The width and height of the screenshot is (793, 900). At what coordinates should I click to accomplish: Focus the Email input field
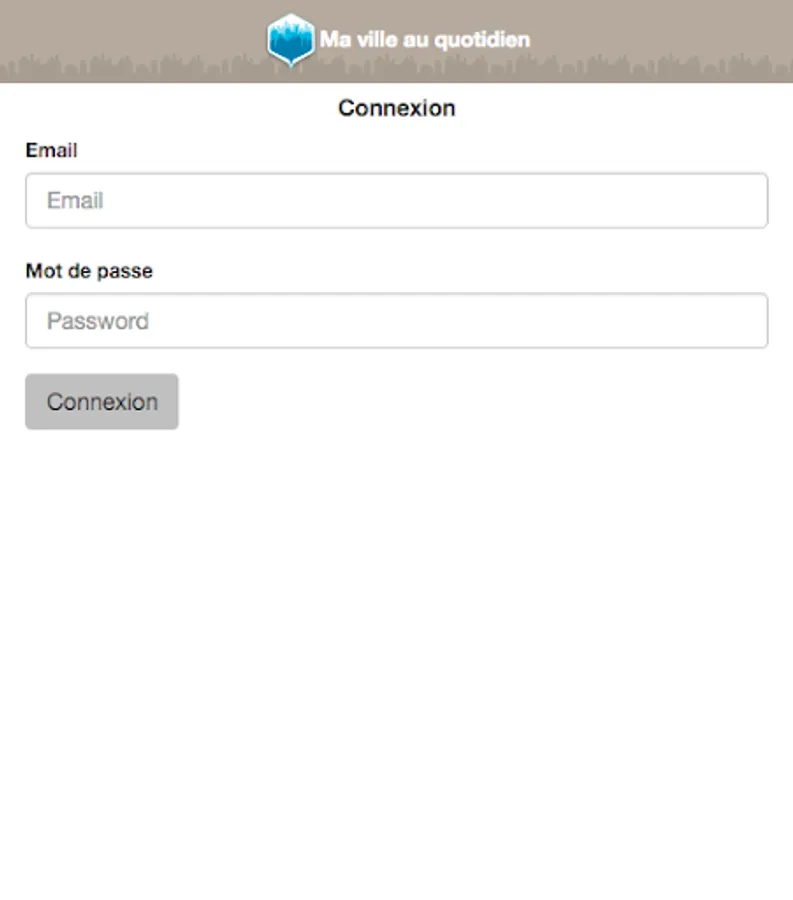tap(396, 200)
